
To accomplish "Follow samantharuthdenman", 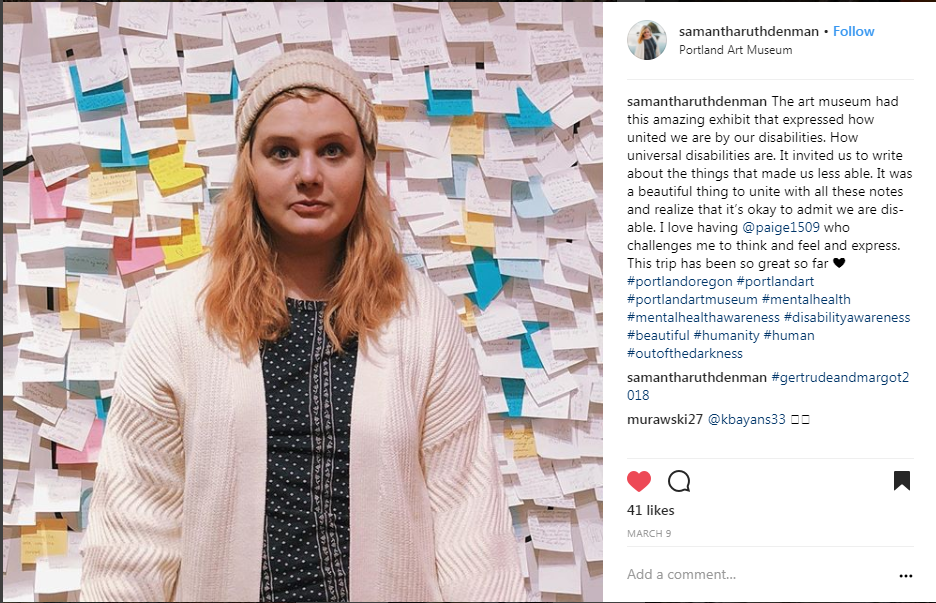I will 854,31.
